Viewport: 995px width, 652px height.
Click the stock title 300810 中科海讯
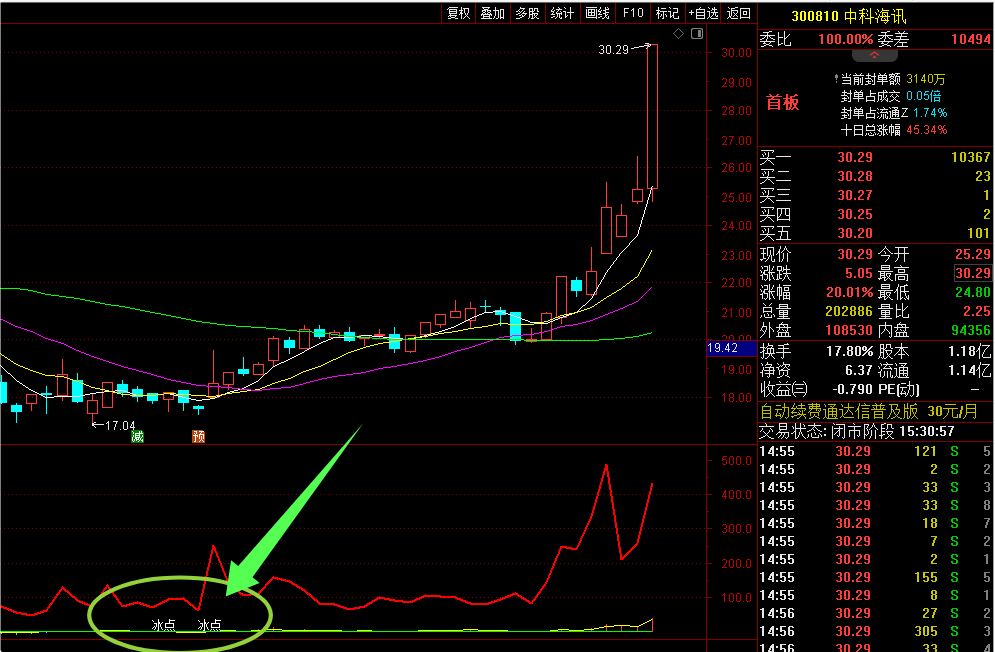coord(849,16)
